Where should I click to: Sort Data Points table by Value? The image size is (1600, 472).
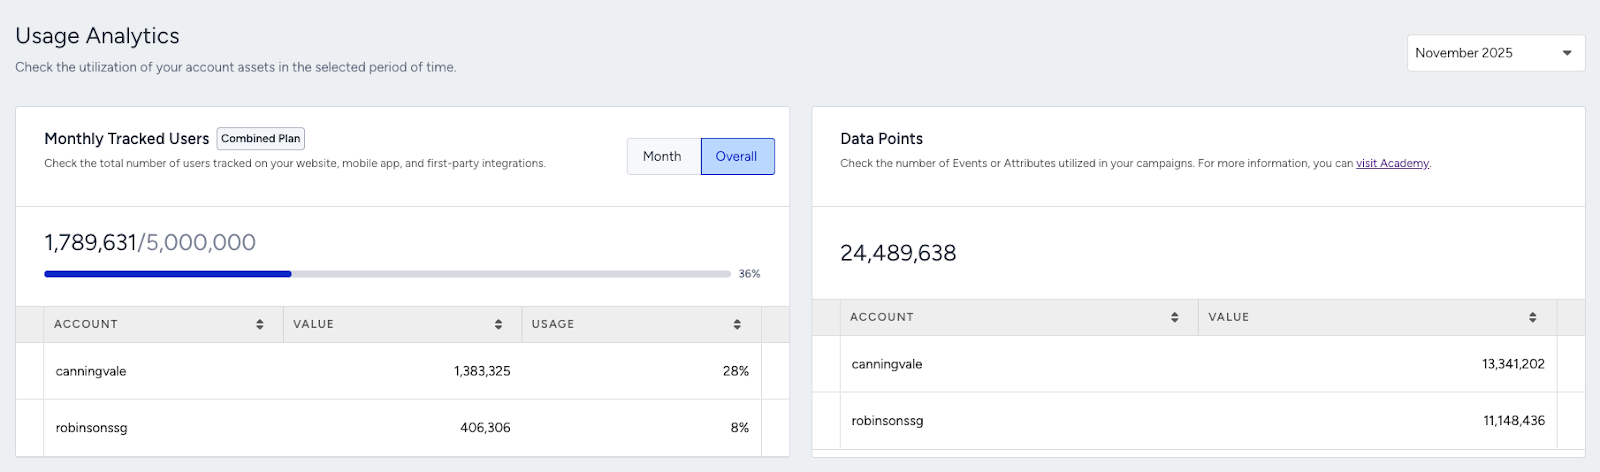click(1533, 317)
